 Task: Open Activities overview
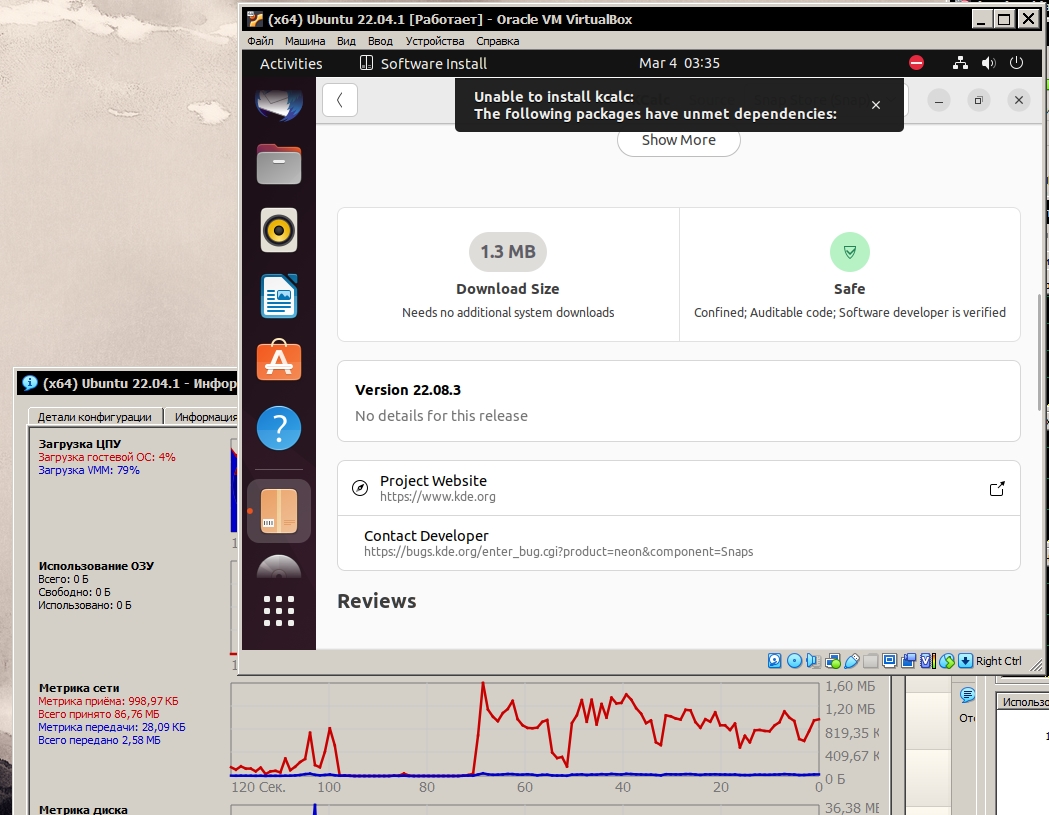291,64
